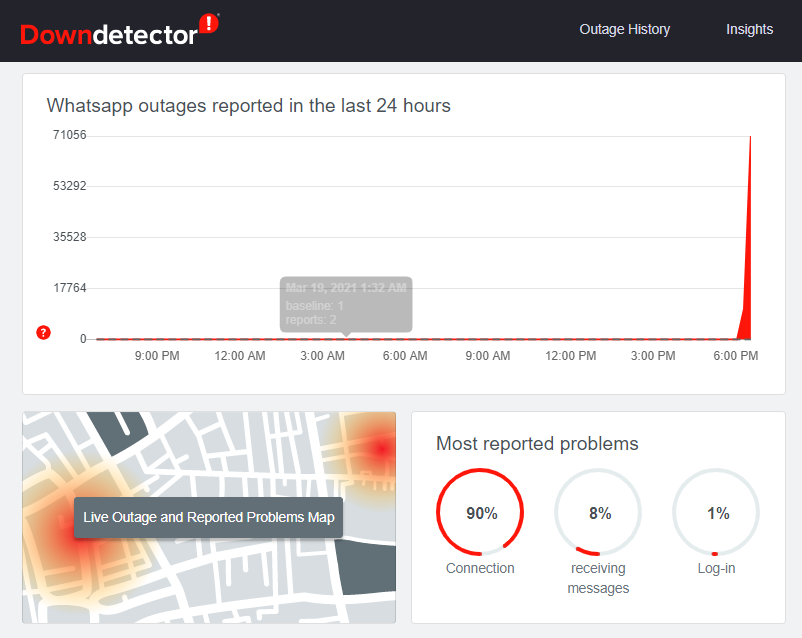Click the 53292 y-axis value
802x638 pixels.
(x=70, y=186)
